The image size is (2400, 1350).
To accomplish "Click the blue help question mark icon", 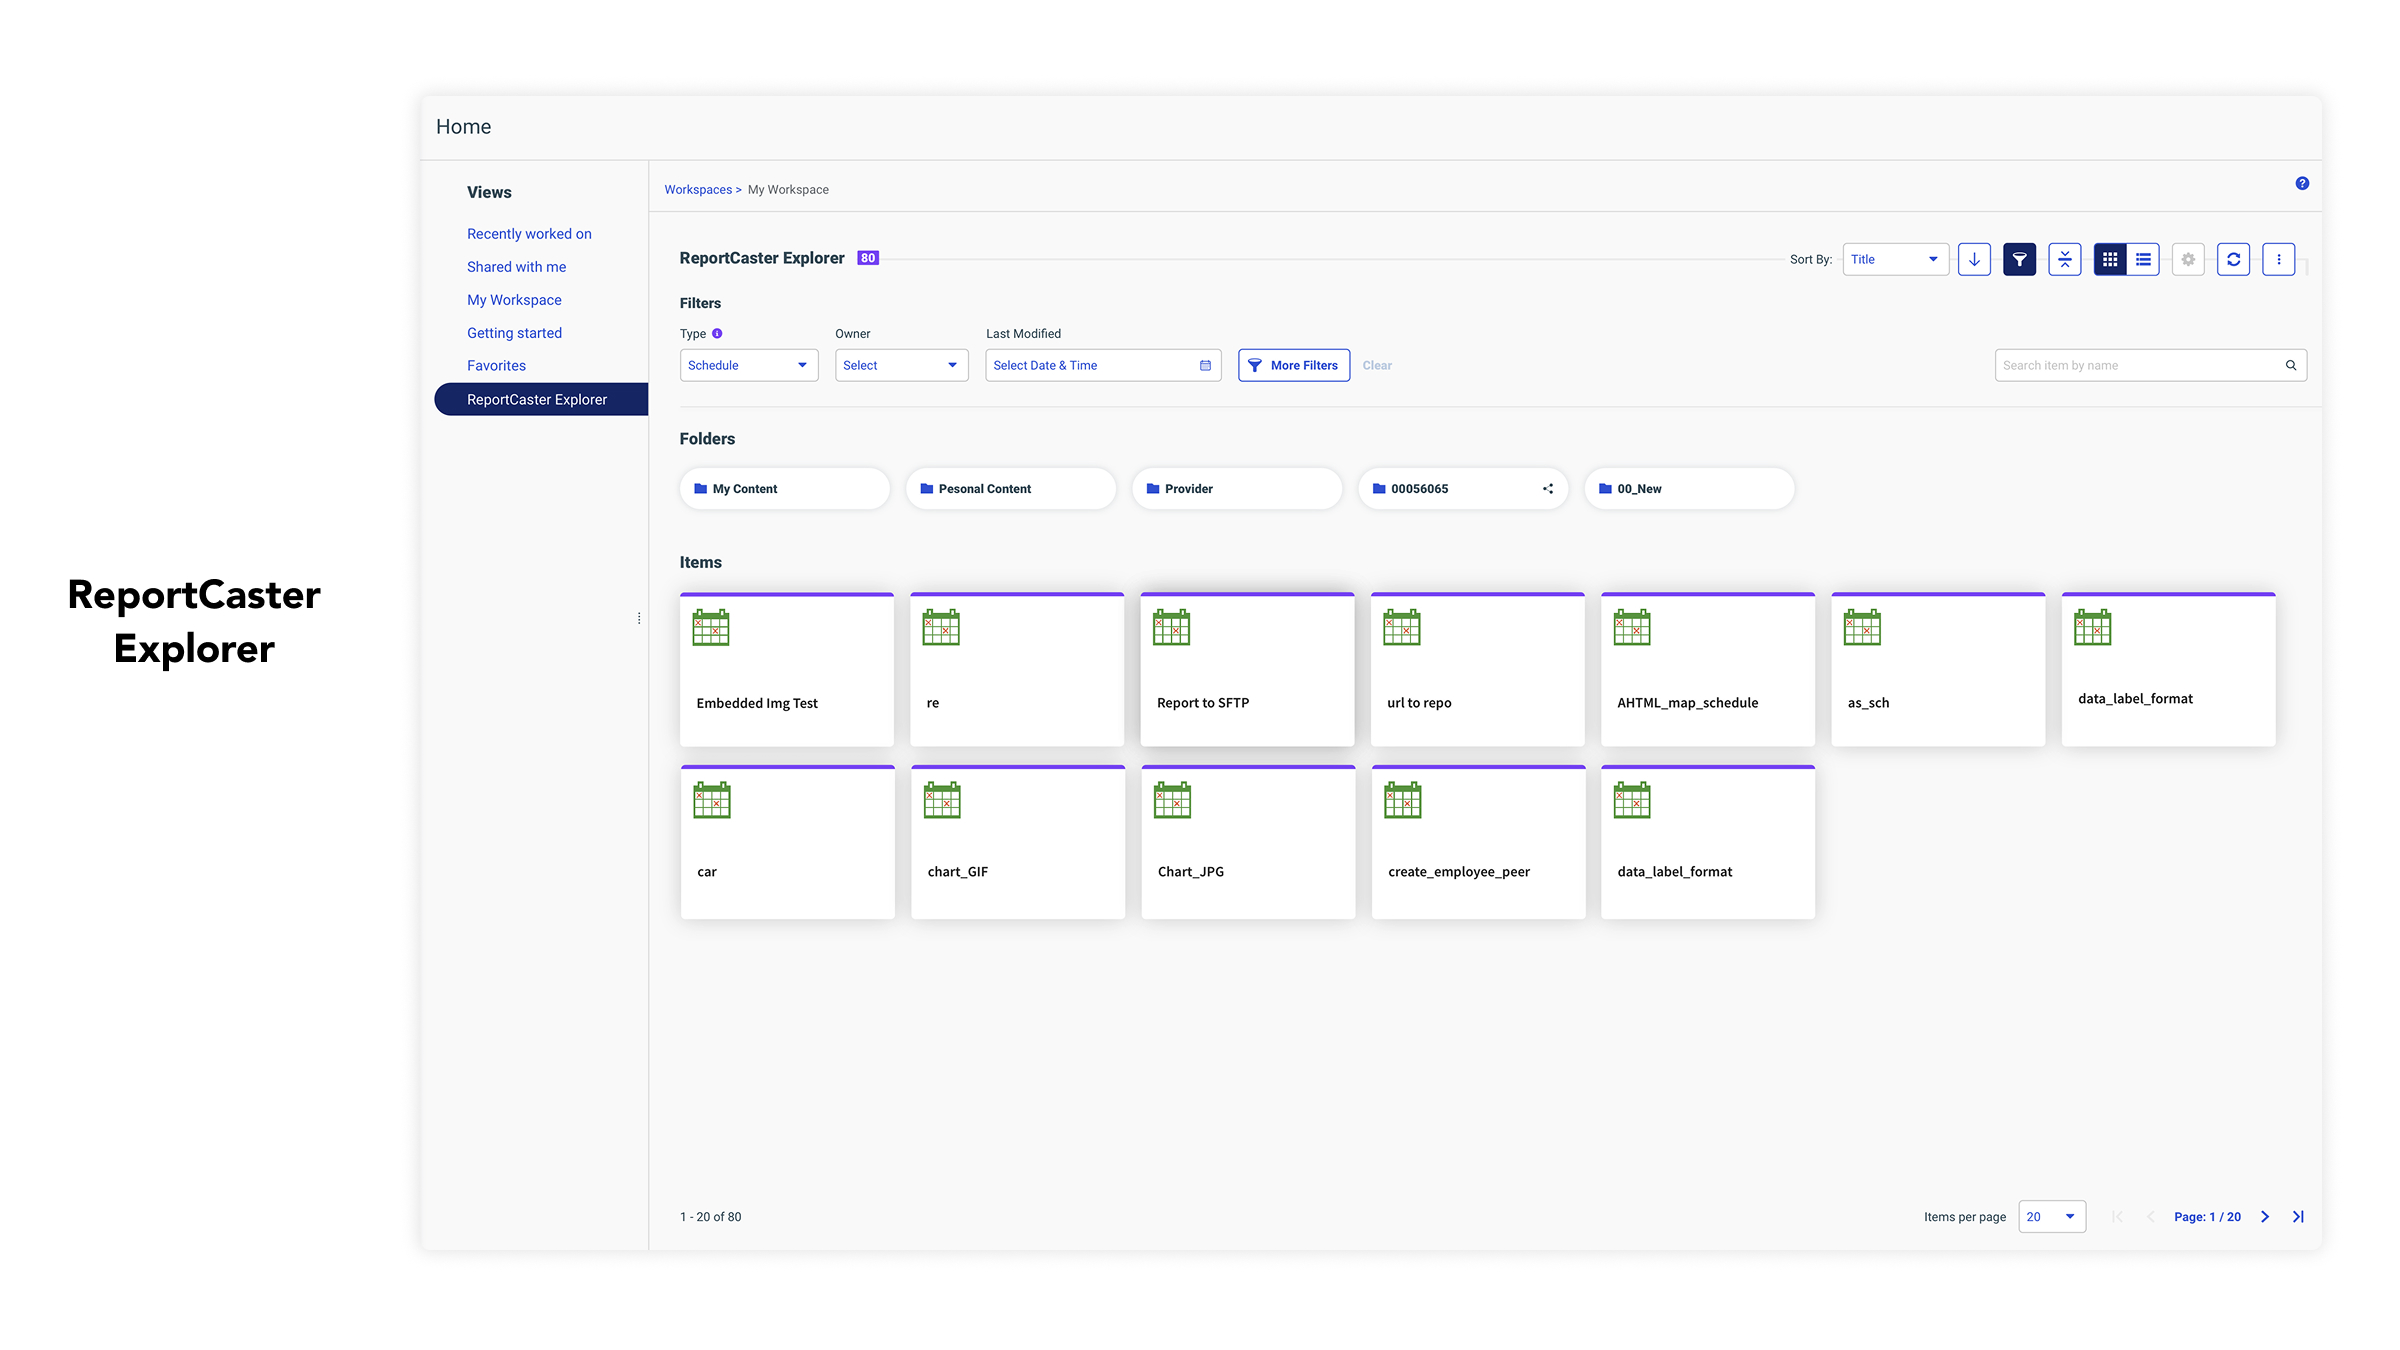I will point(2301,183).
